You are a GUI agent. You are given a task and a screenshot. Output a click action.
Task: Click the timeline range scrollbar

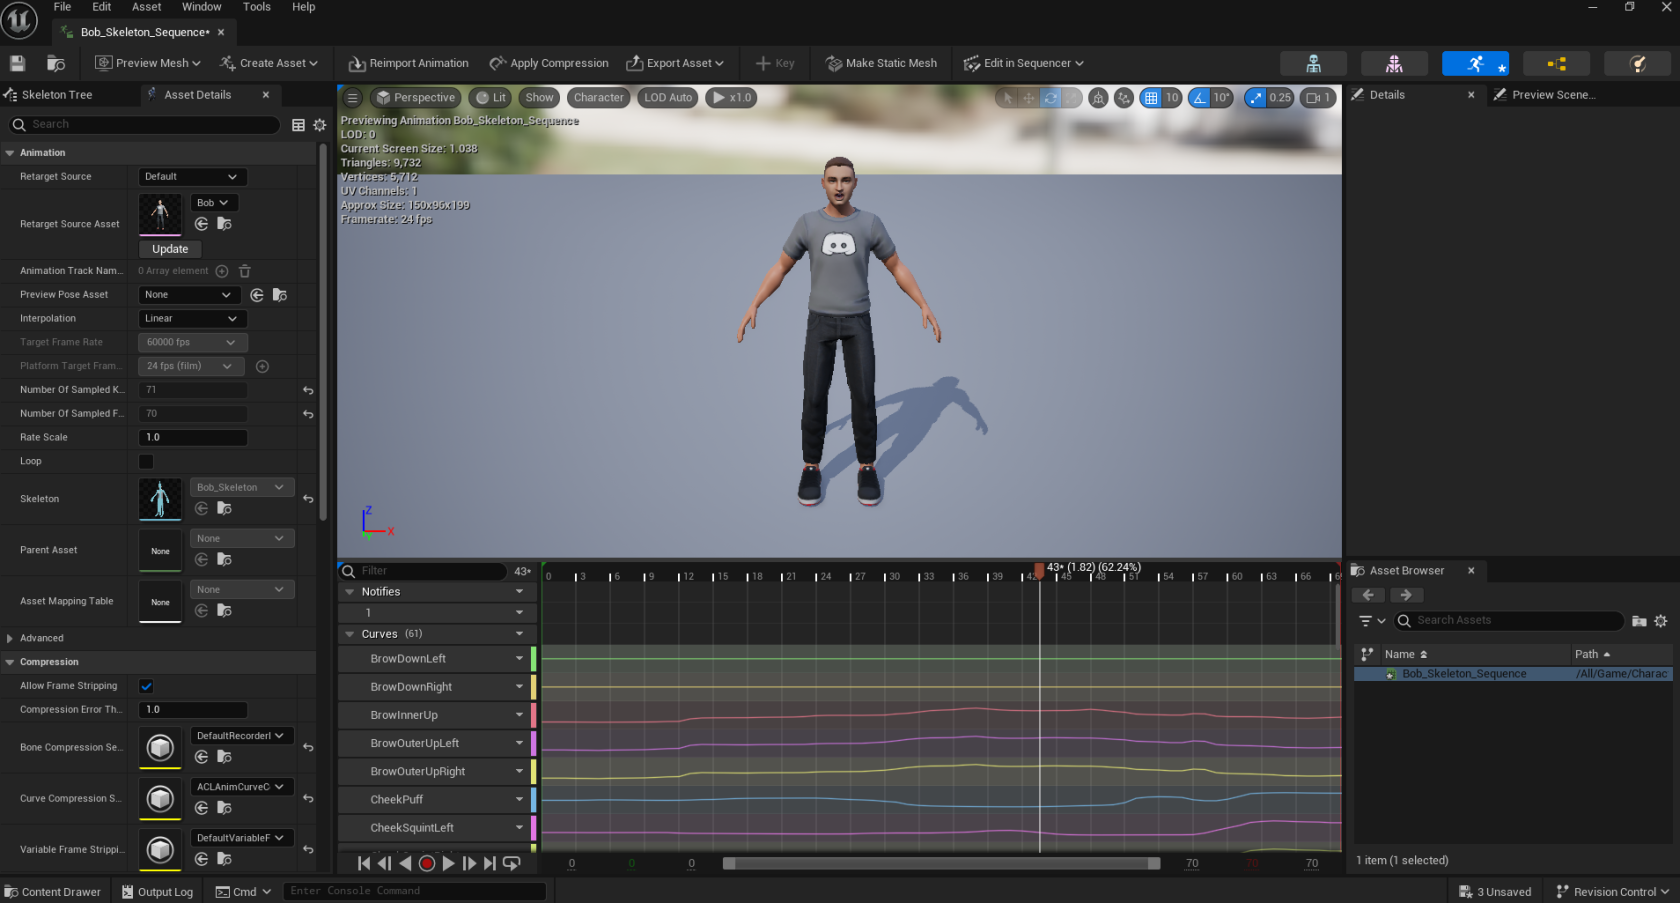click(x=941, y=863)
